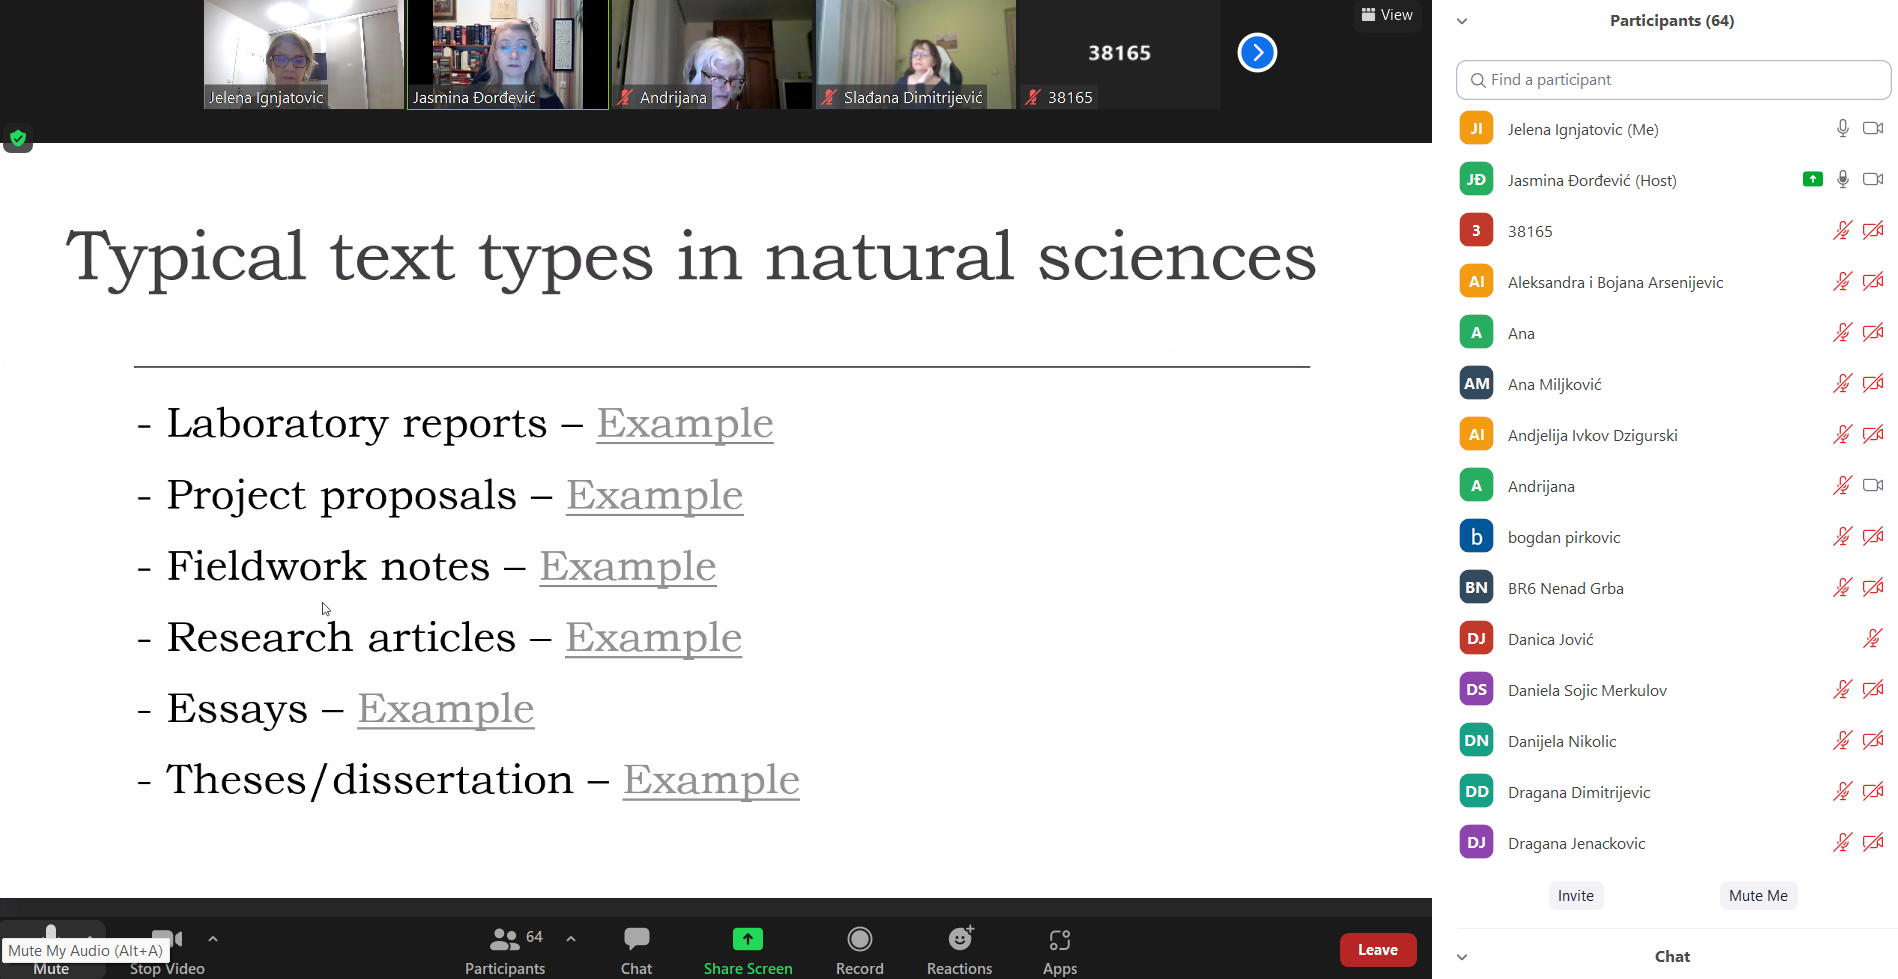This screenshot has height=979, width=1898.
Task: Start recording with the Record icon
Action: coord(859,940)
